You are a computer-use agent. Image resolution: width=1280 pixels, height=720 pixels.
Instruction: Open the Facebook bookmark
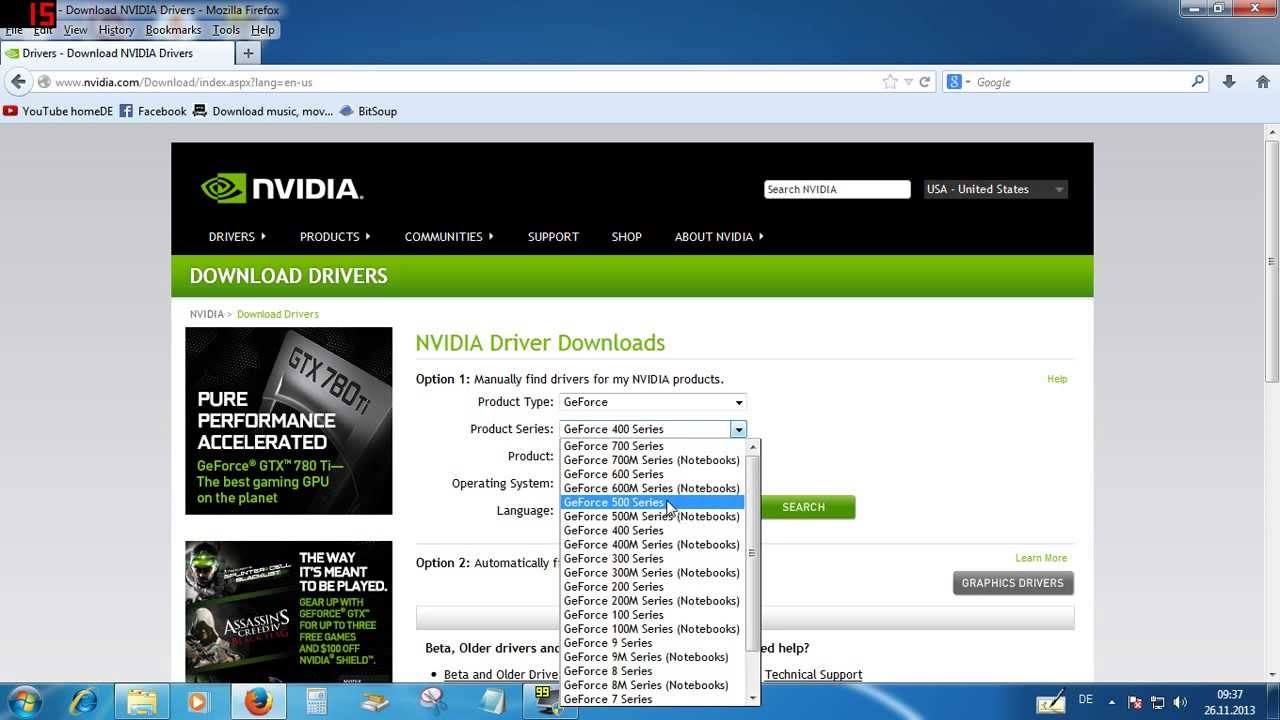tap(153, 111)
